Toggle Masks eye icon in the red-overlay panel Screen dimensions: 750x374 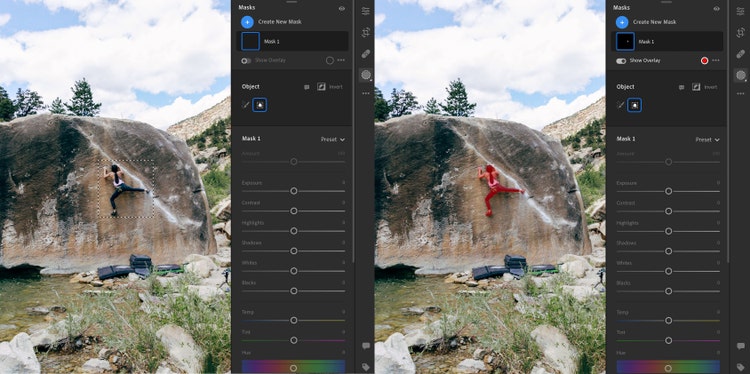(x=717, y=8)
